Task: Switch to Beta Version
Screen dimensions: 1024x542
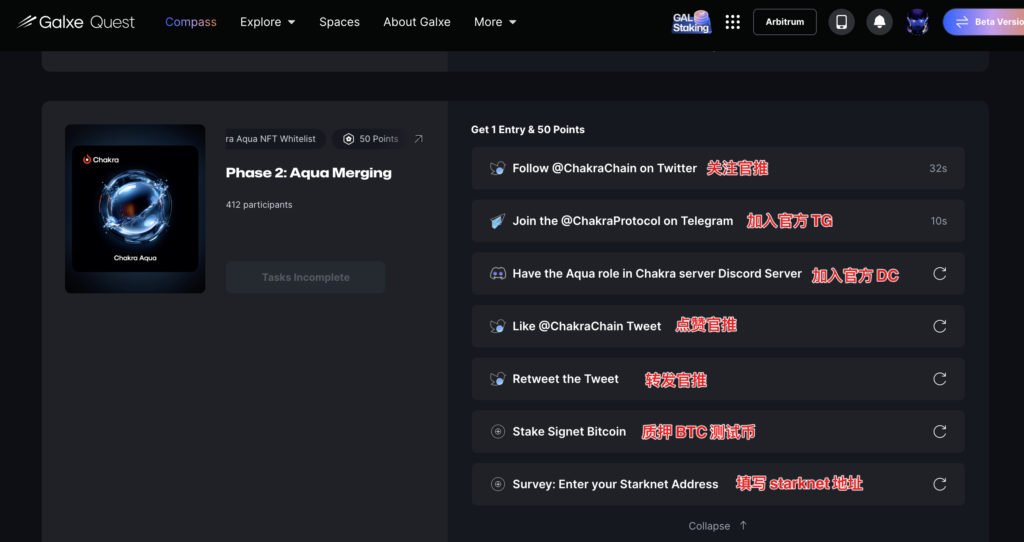Action: tap(985, 22)
